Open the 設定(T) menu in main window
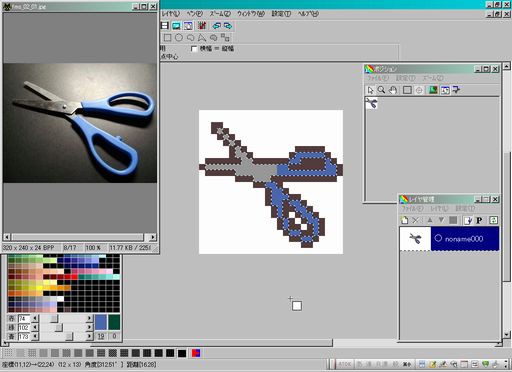Image resolution: width=512 pixels, height=372 pixels. (x=281, y=14)
